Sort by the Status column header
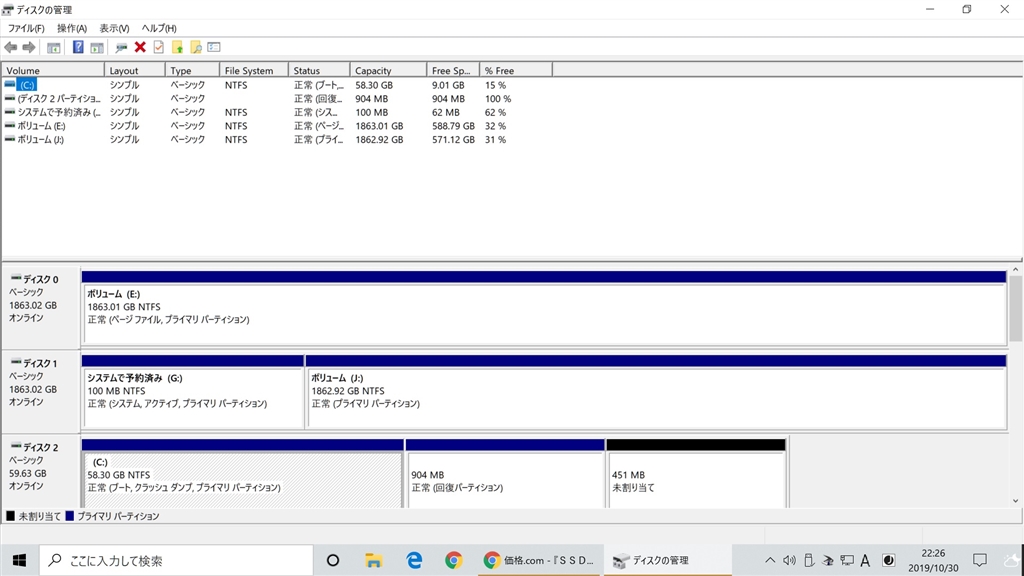The width and height of the screenshot is (1024, 576). (x=319, y=70)
